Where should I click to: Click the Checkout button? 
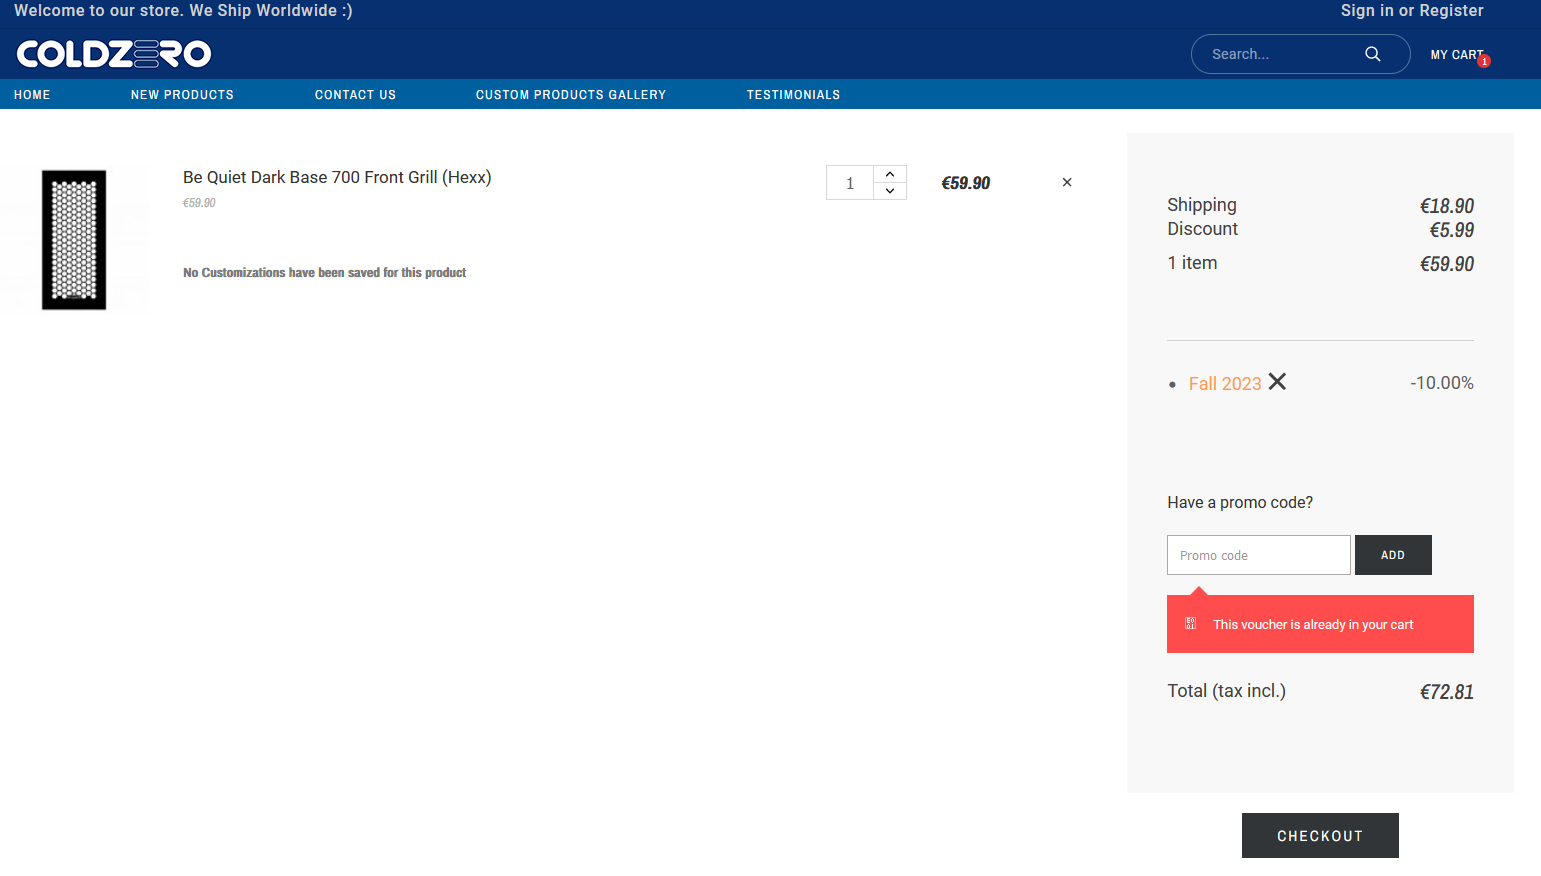coord(1320,836)
